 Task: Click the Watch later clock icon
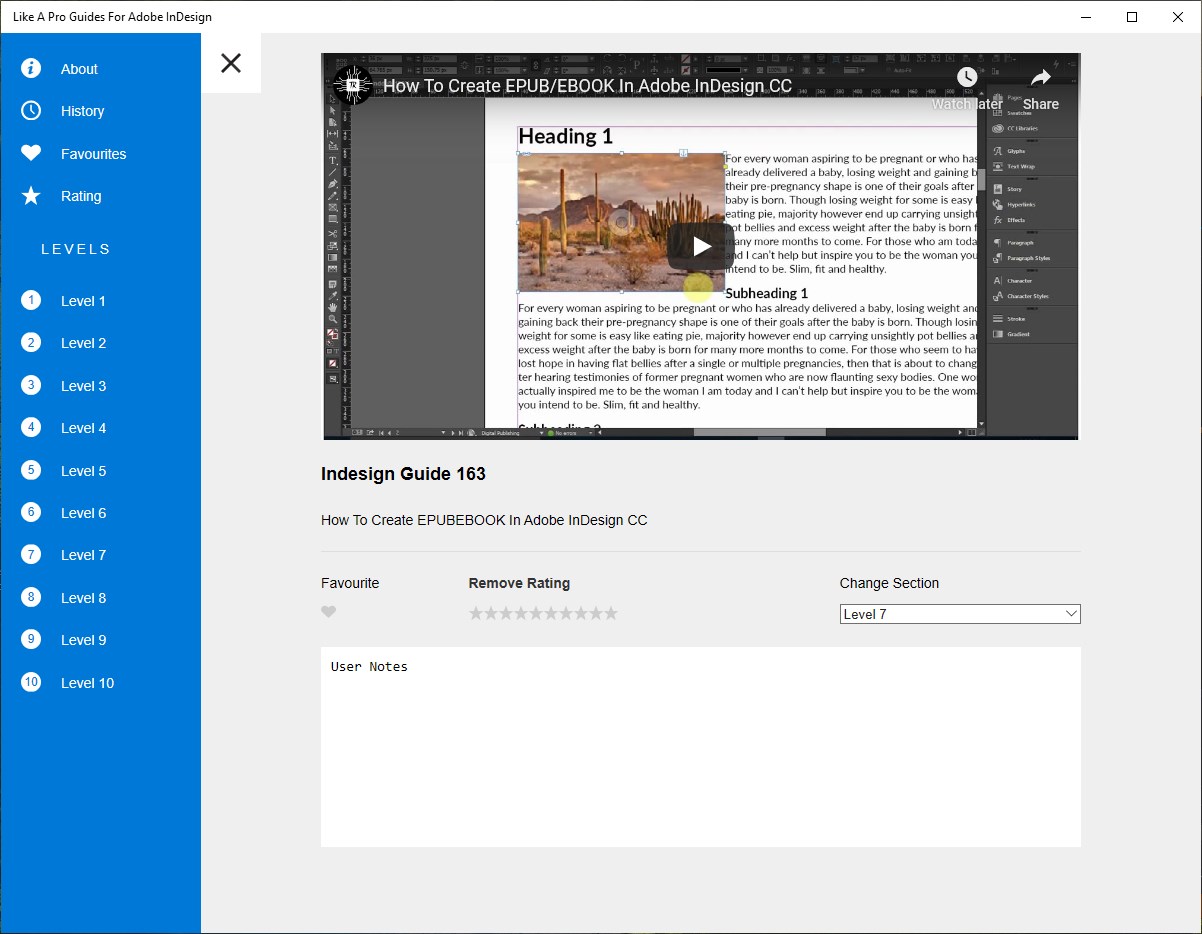pyautogui.click(x=967, y=77)
